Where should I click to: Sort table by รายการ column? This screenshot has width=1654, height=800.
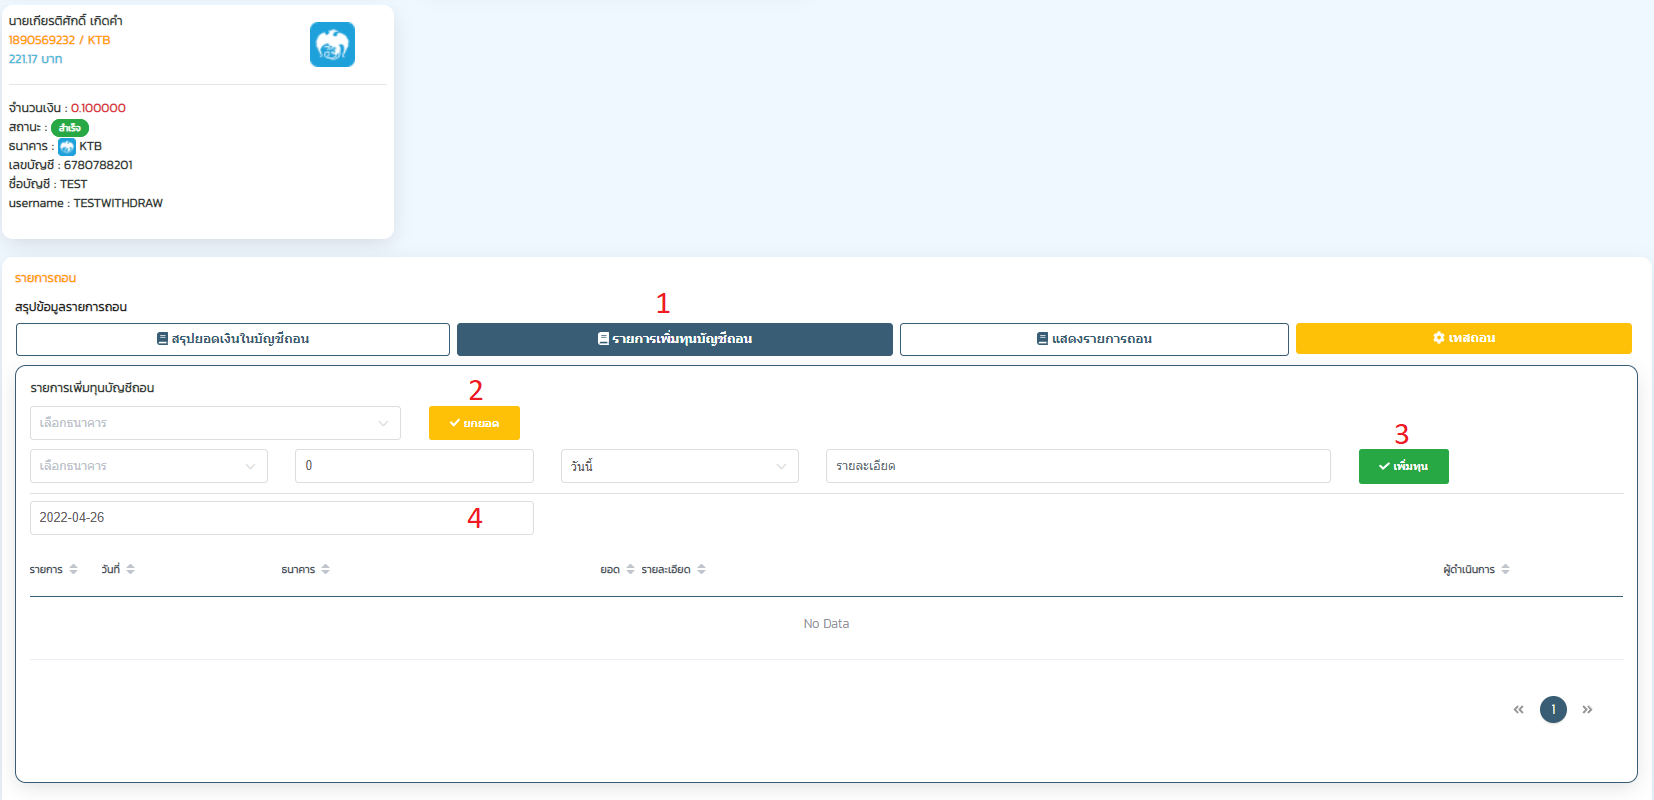coord(73,570)
